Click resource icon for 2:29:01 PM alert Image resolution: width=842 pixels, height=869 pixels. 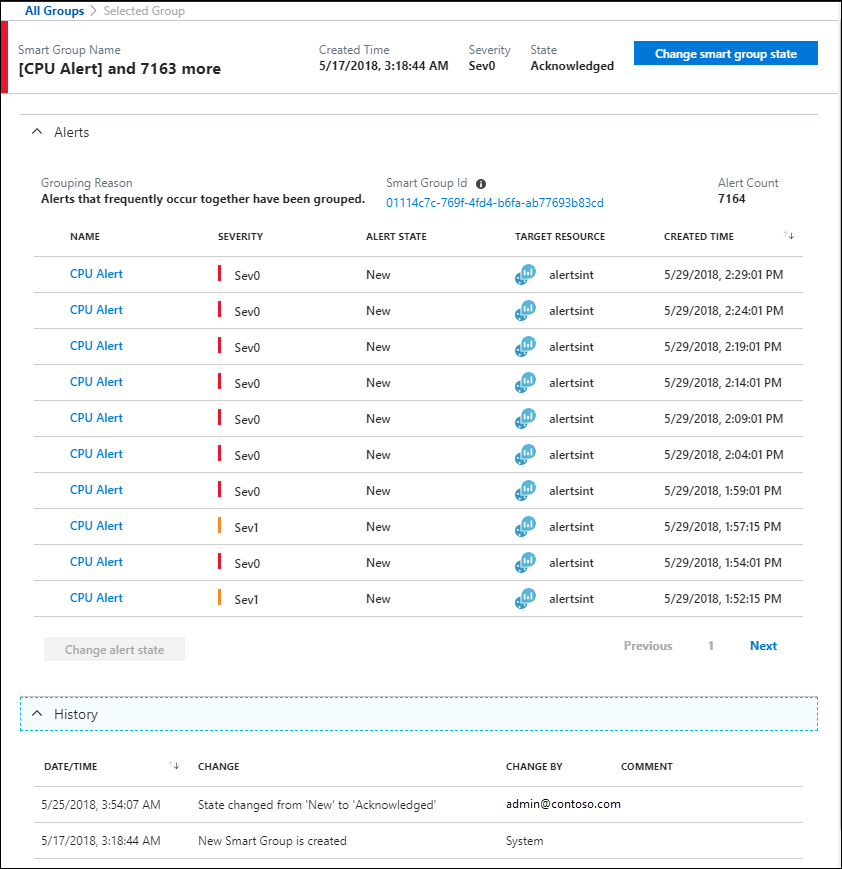(x=525, y=274)
